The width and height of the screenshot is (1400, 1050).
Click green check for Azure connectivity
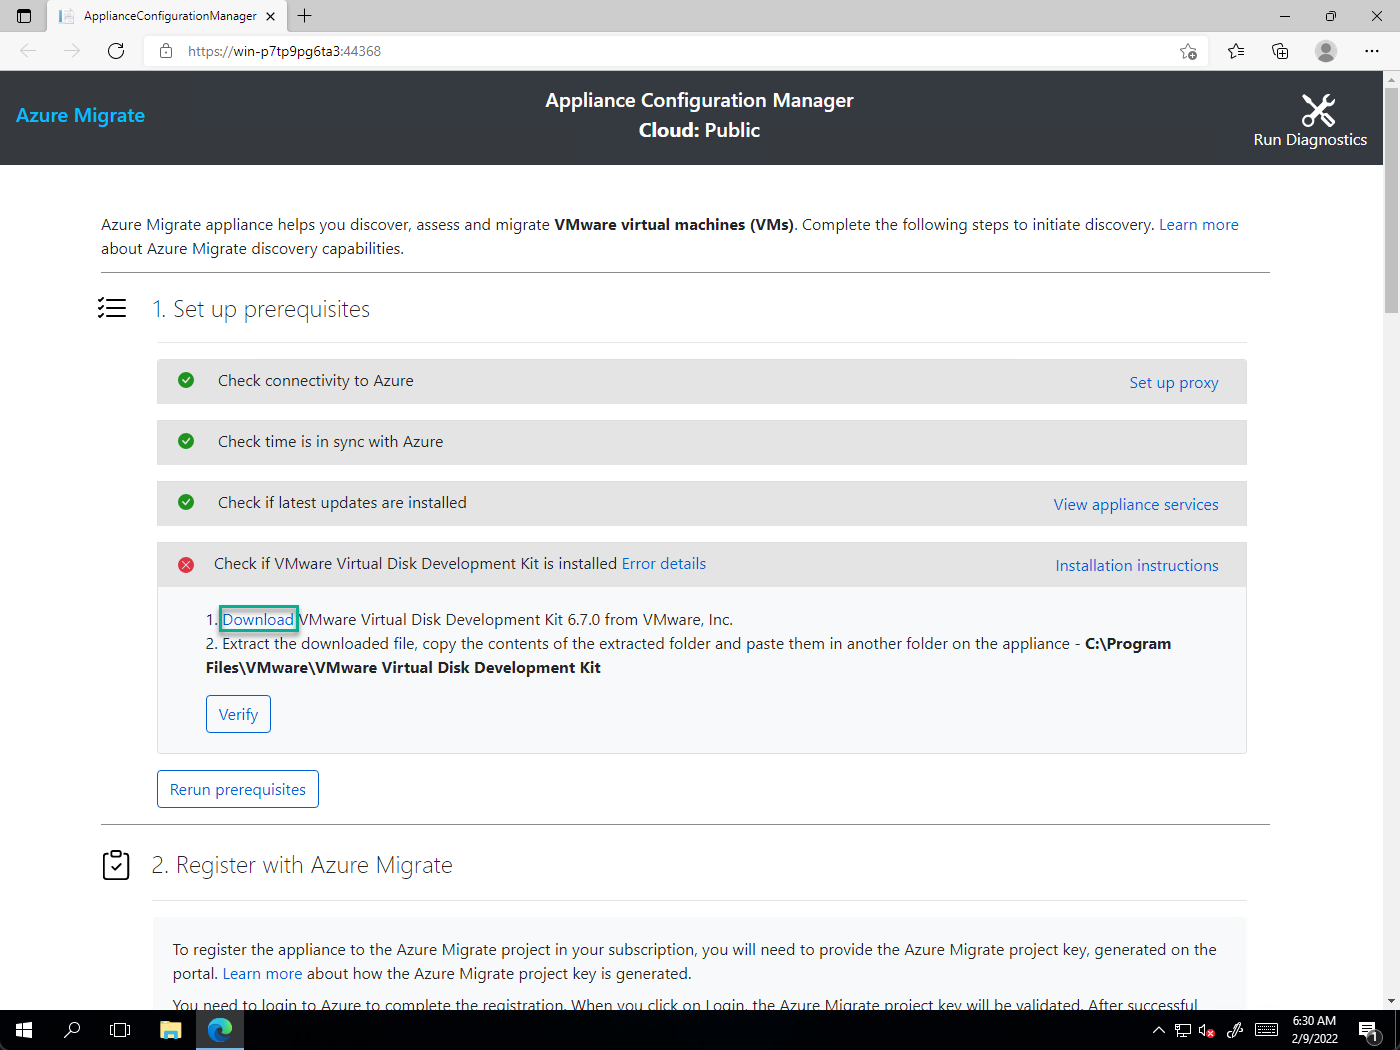(186, 380)
